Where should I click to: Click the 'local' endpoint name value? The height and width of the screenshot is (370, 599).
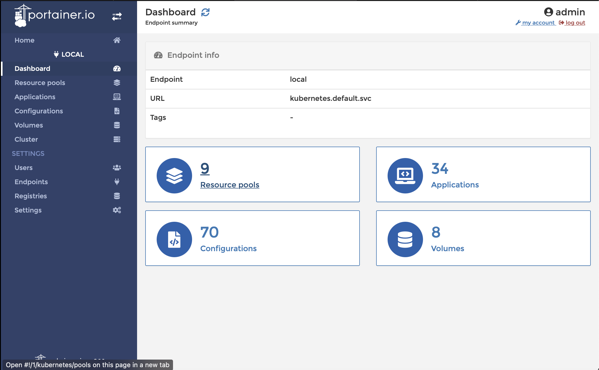(x=298, y=79)
